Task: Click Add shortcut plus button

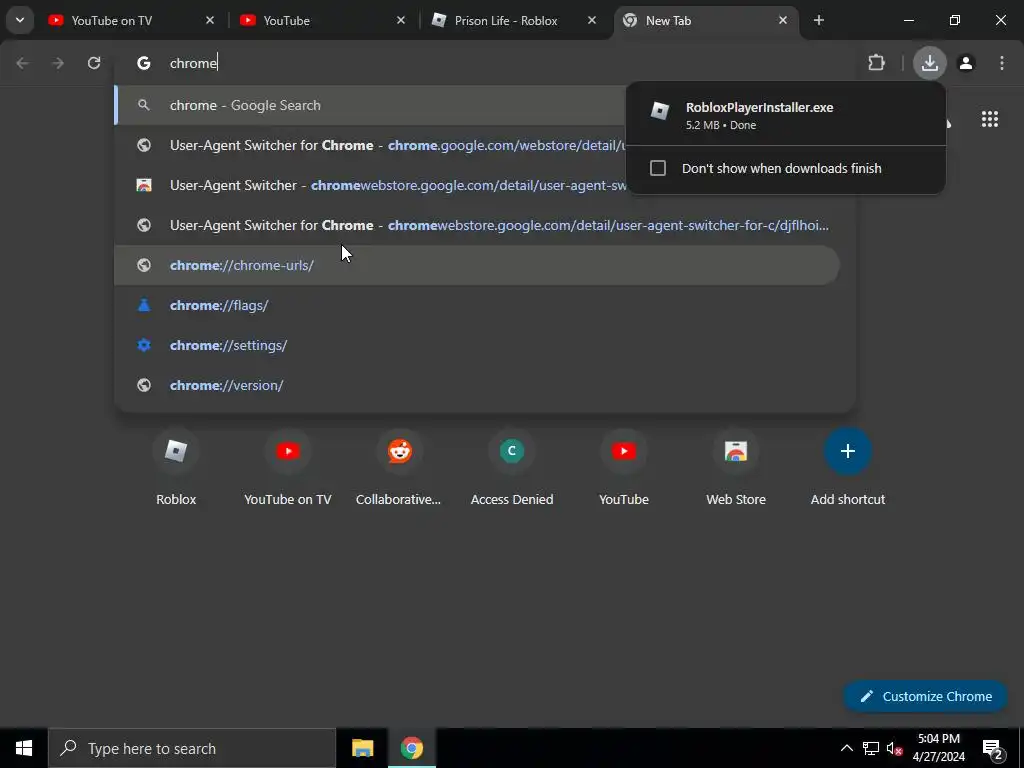Action: (x=848, y=451)
